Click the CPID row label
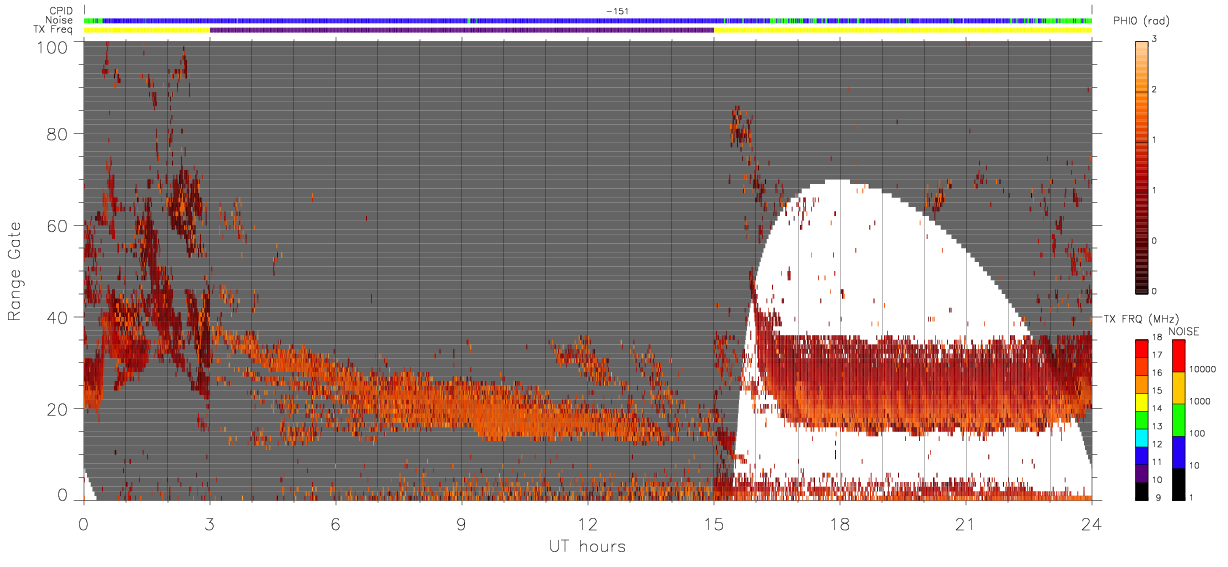1228x567 pixels. click(62, 11)
